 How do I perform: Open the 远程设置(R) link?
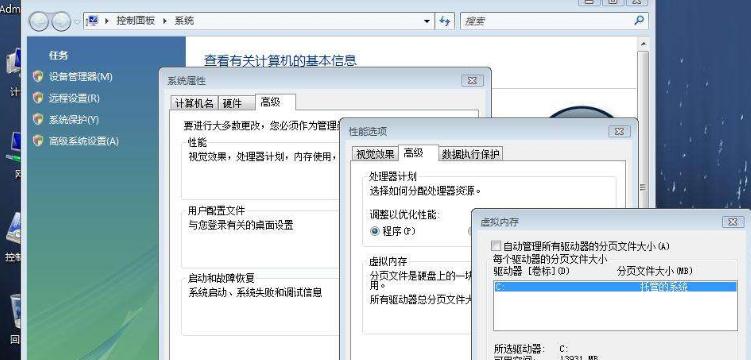[74, 98]
